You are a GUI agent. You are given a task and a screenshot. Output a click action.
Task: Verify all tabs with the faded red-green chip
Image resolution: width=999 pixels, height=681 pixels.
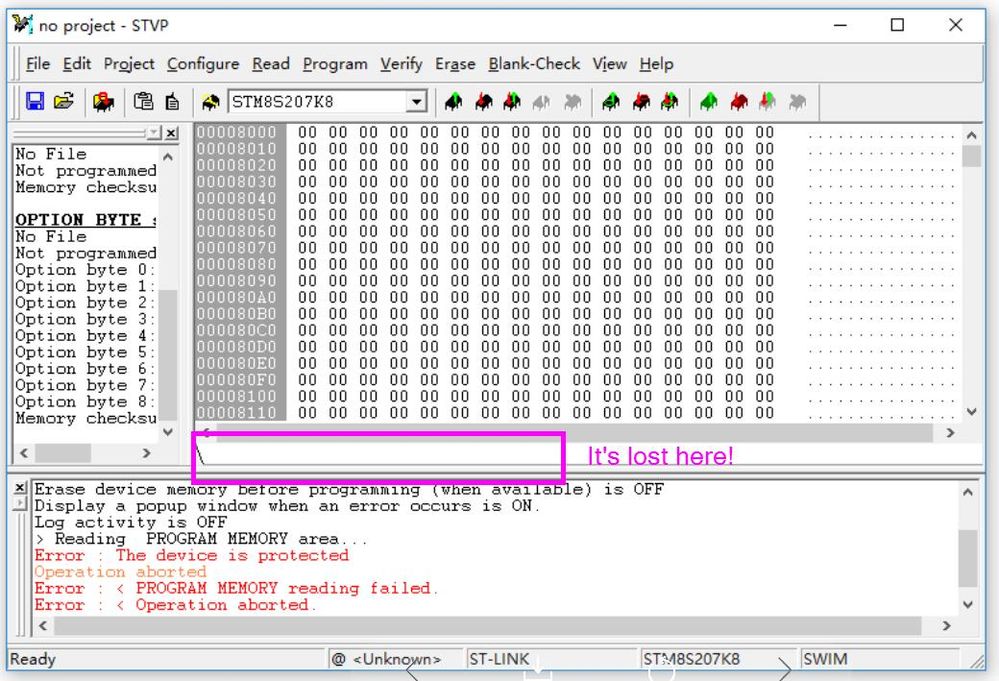(x=768, y=101)
